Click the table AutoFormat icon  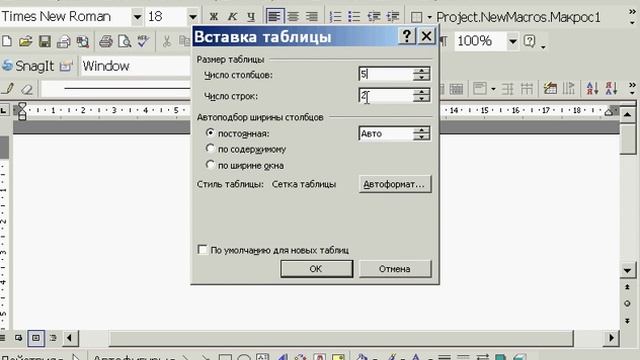[x=550, y=88]
